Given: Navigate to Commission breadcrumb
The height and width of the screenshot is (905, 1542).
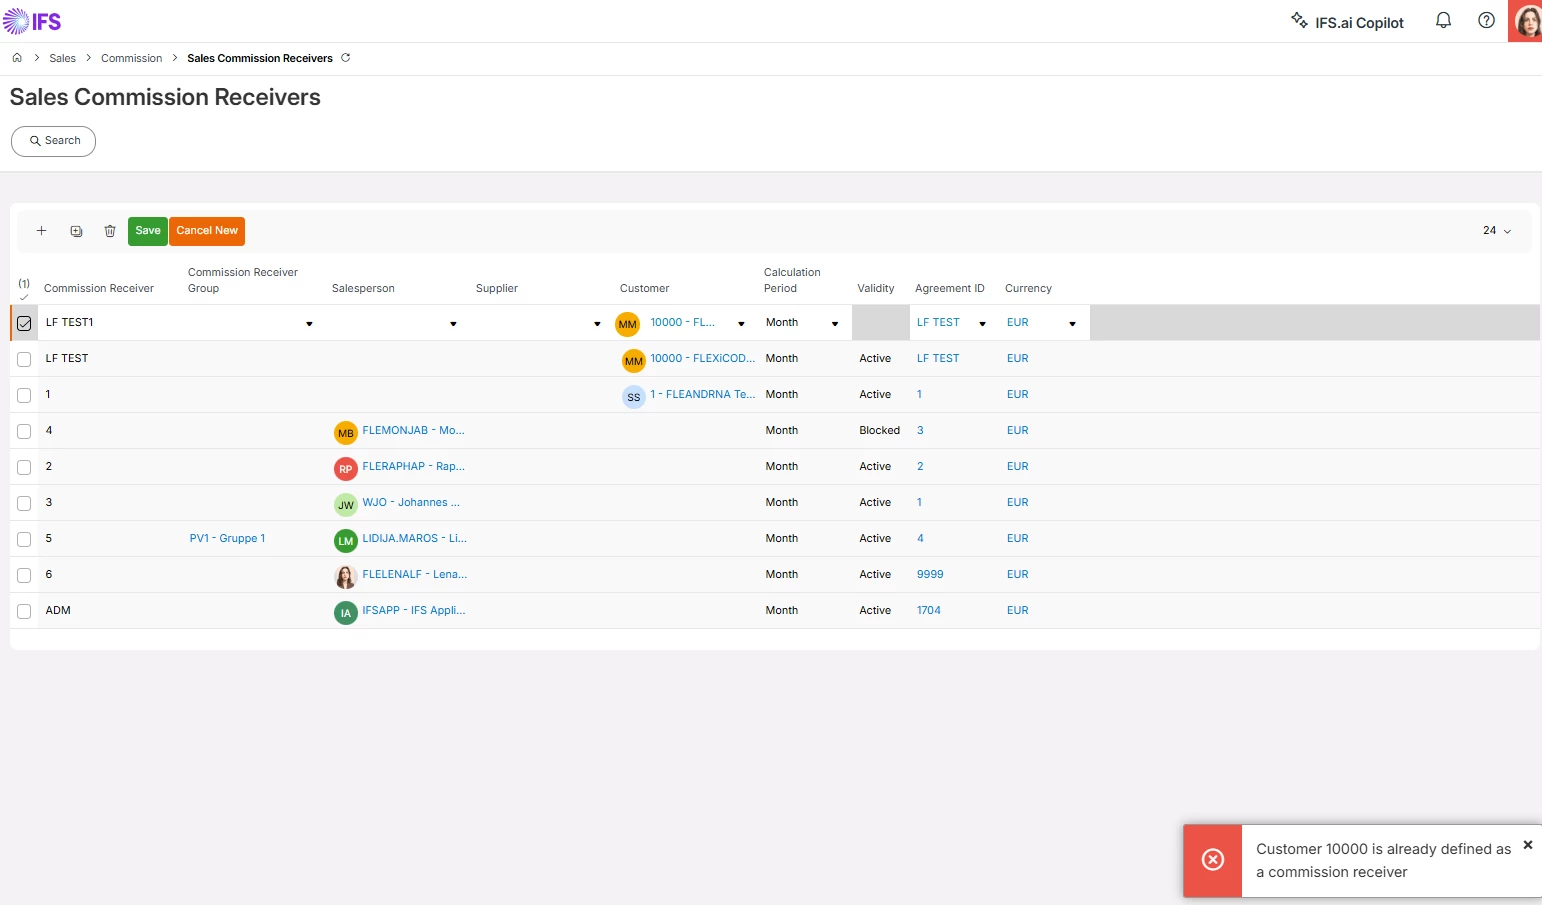Looking at the screenshot, I should (131, 58).
